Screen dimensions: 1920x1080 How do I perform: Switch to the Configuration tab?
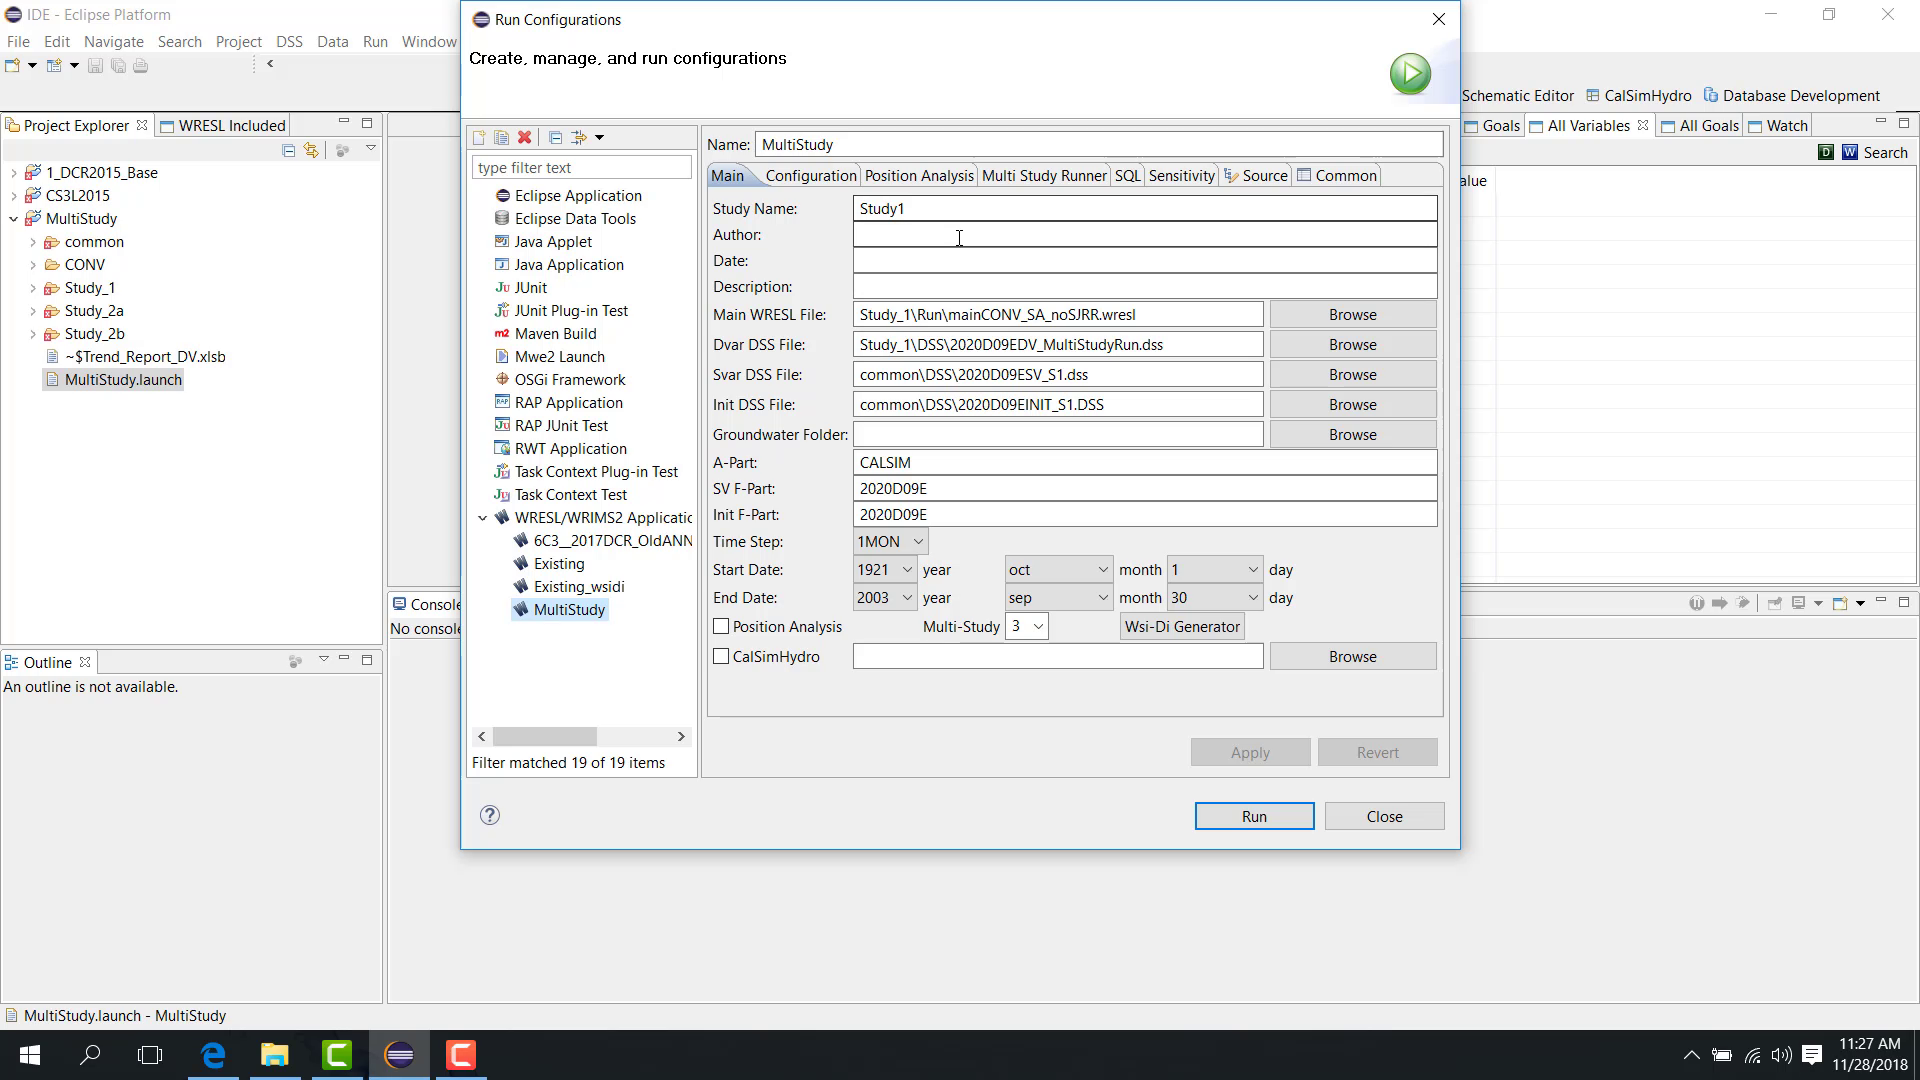[x=810, y=175]
